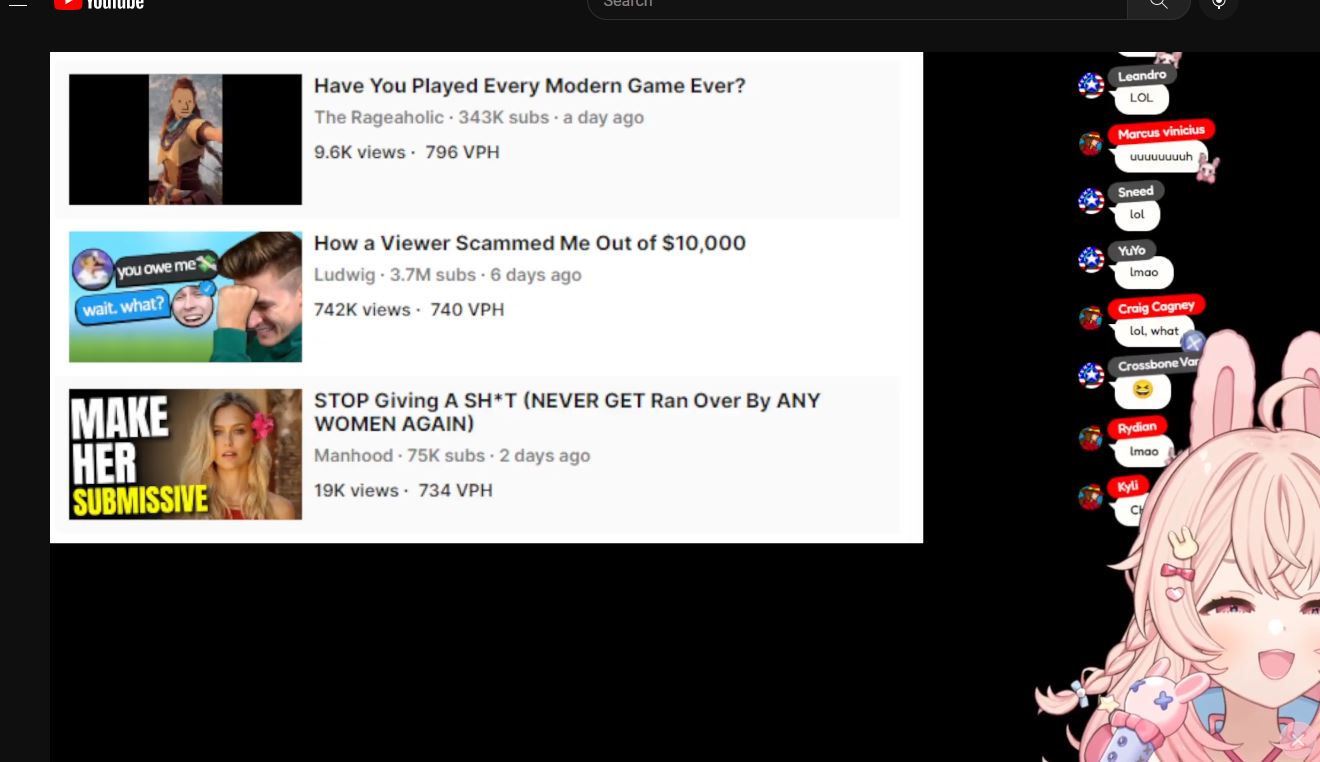Select the '9.6K views · 796 VPH' stats text
The width and height of the screenshot is (1320, 762).
click(x=407, y=152)
